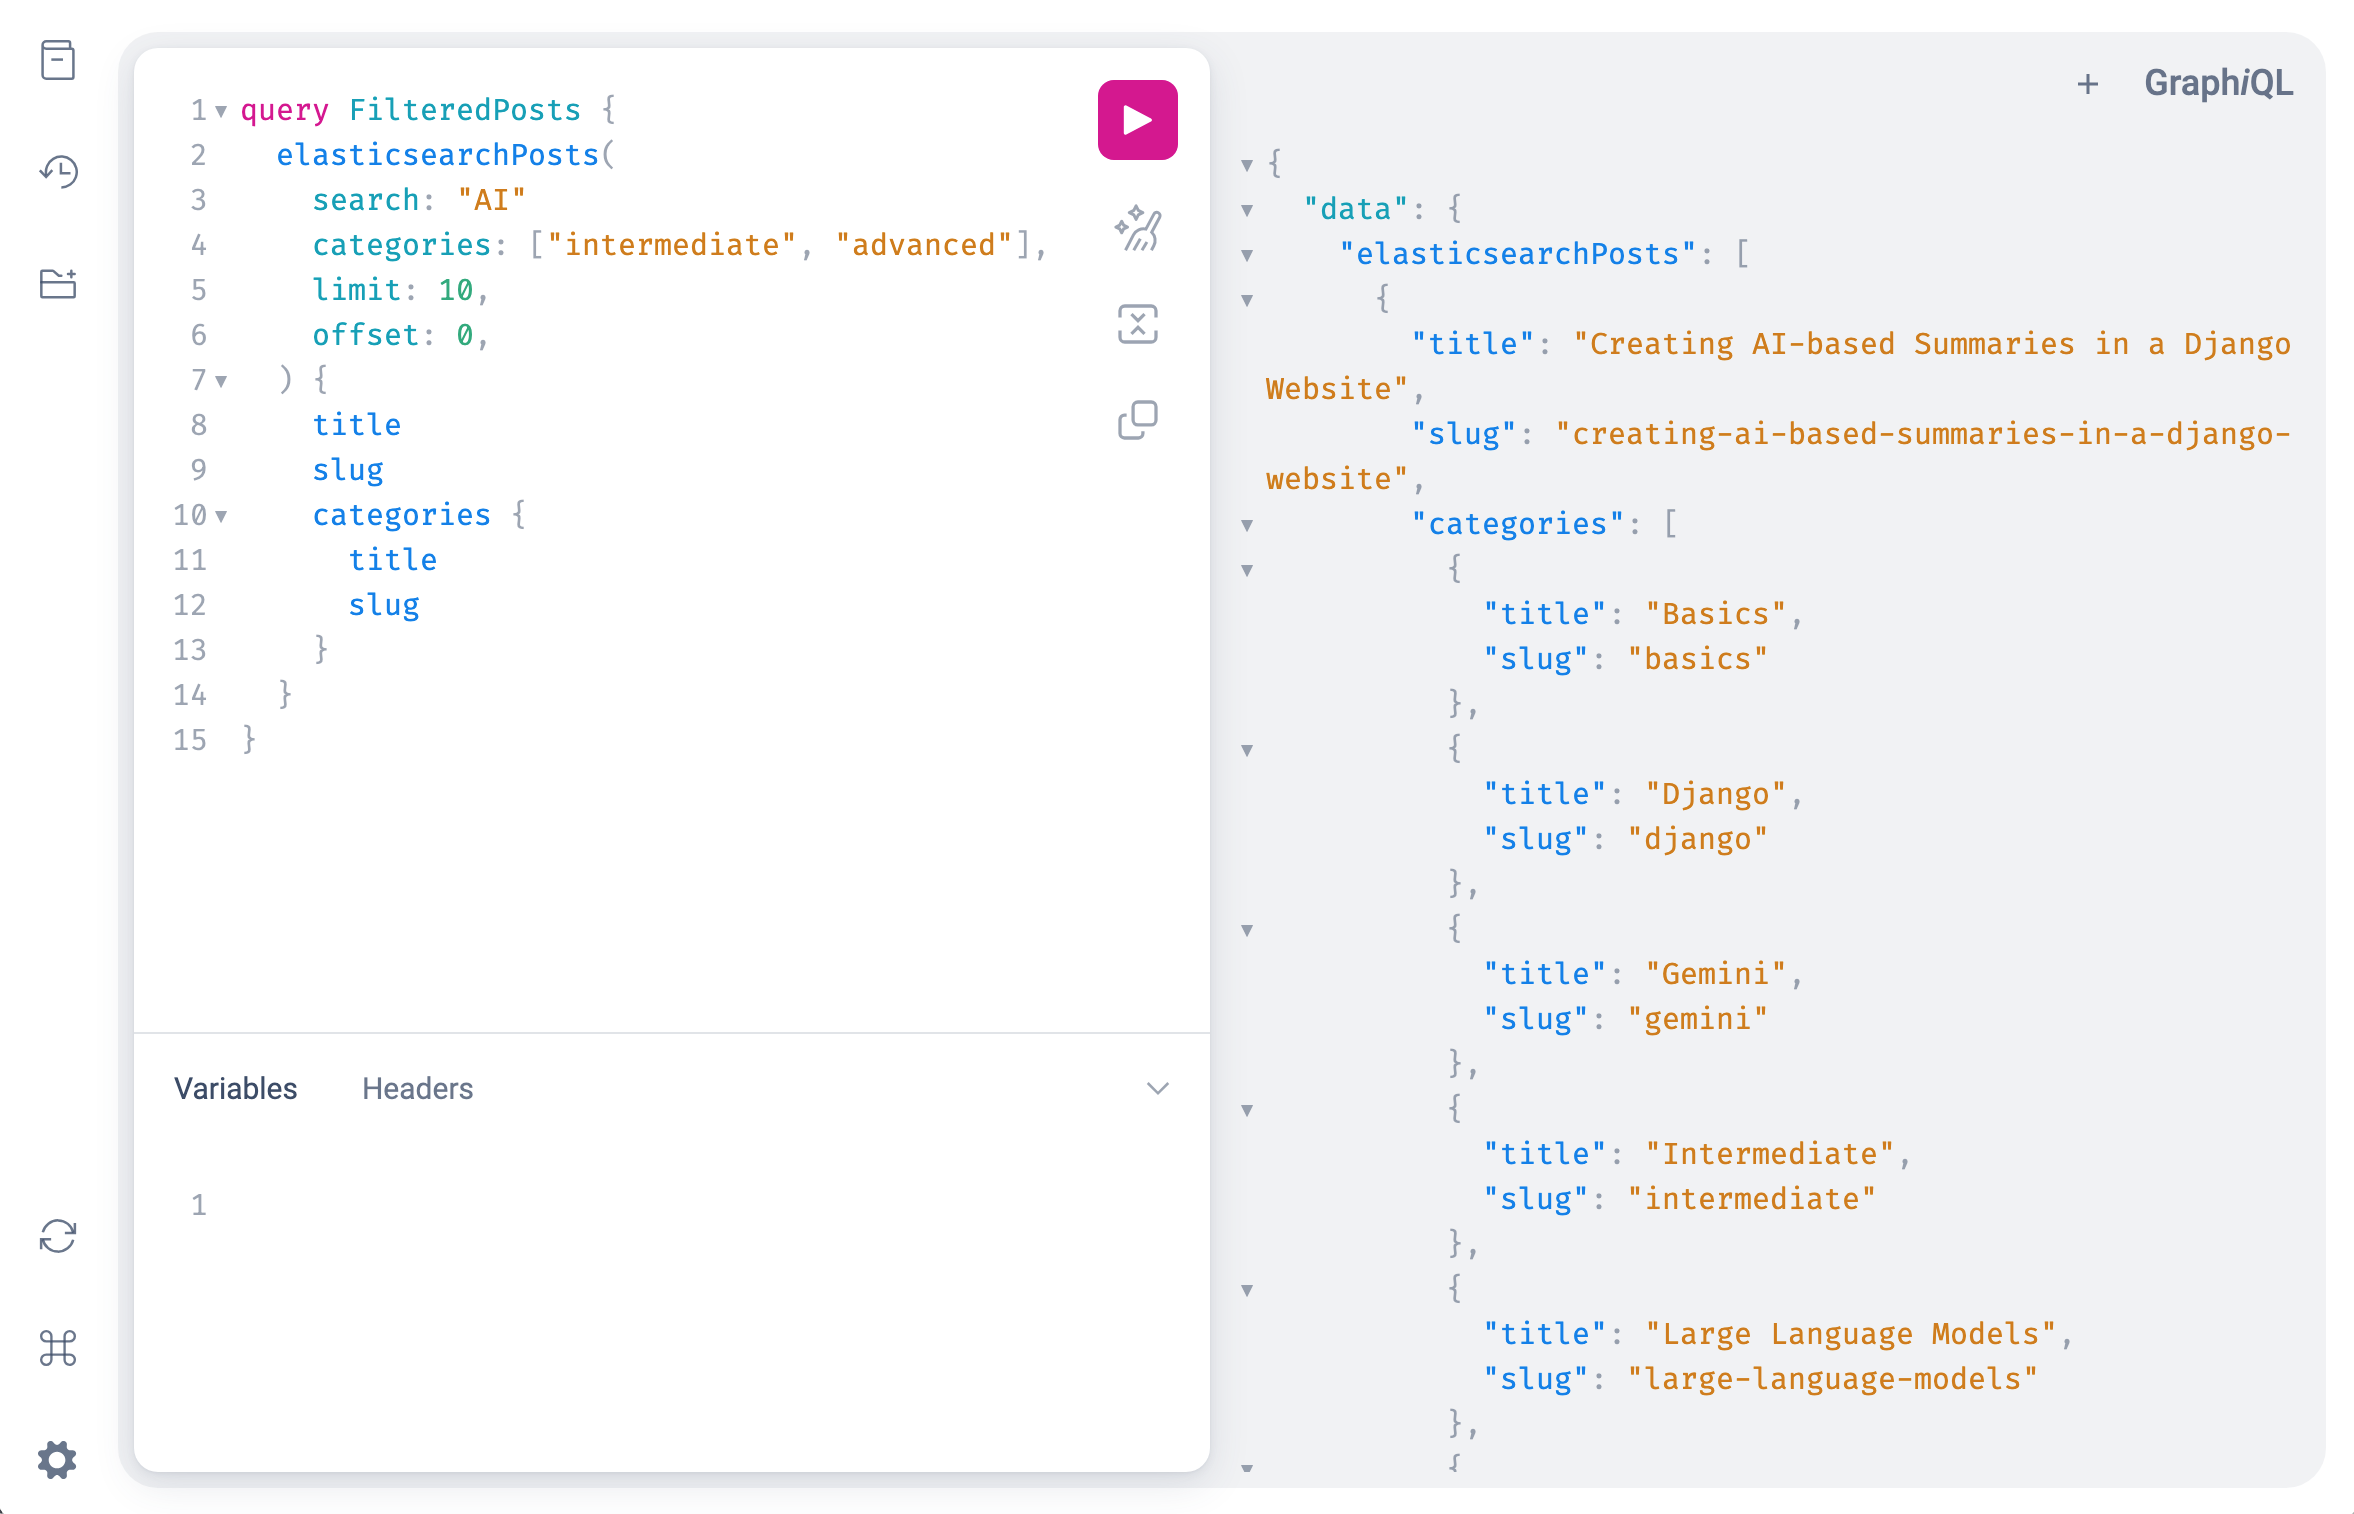This screenshot has width=2354, height=1514.
Task: Open the GraphiQL Explorer plugin icon
Action: coord(58,284)
